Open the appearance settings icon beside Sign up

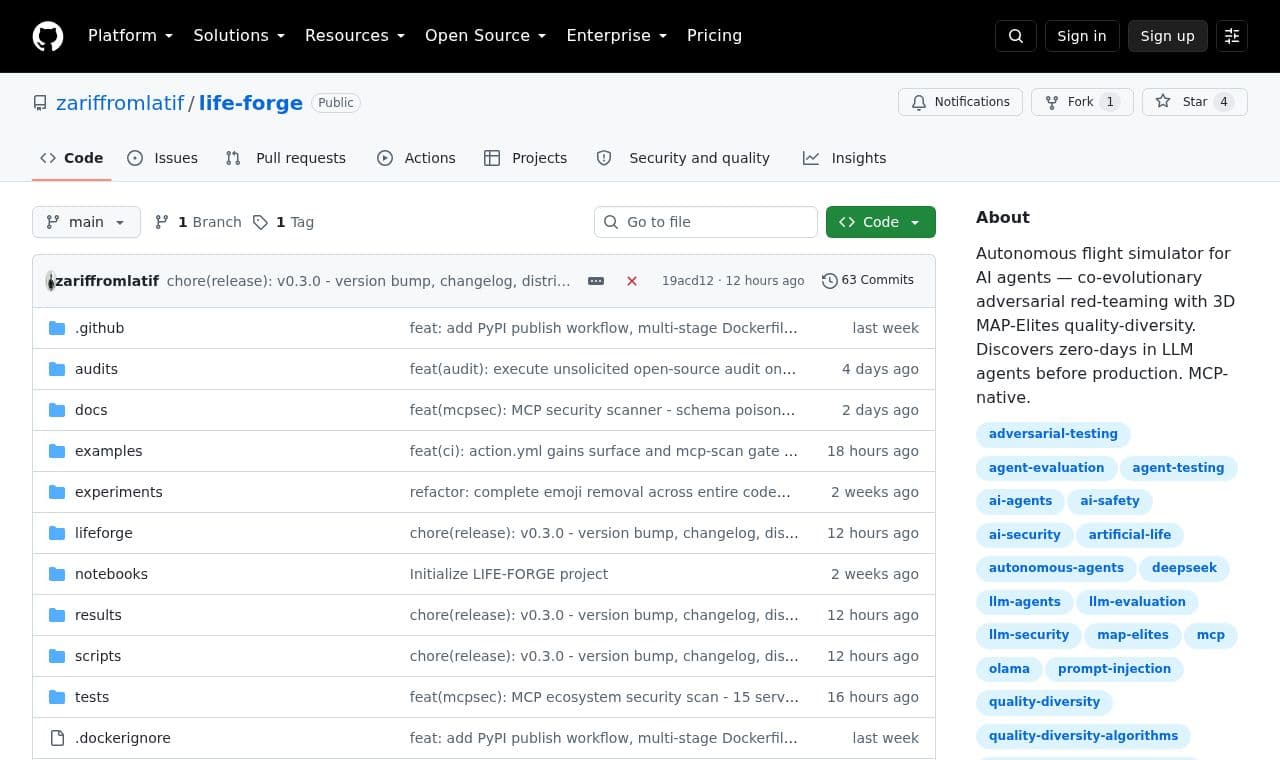(x=1232, y=36)
